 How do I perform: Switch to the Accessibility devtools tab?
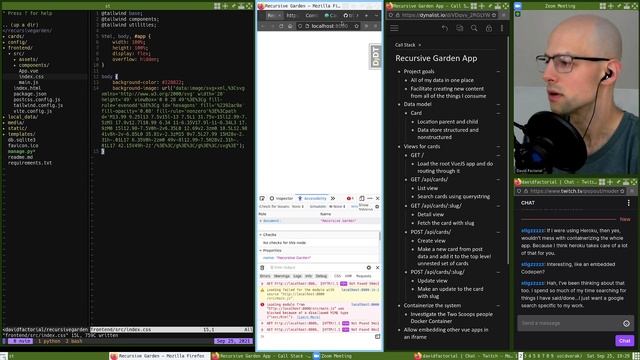pos(312,198)
